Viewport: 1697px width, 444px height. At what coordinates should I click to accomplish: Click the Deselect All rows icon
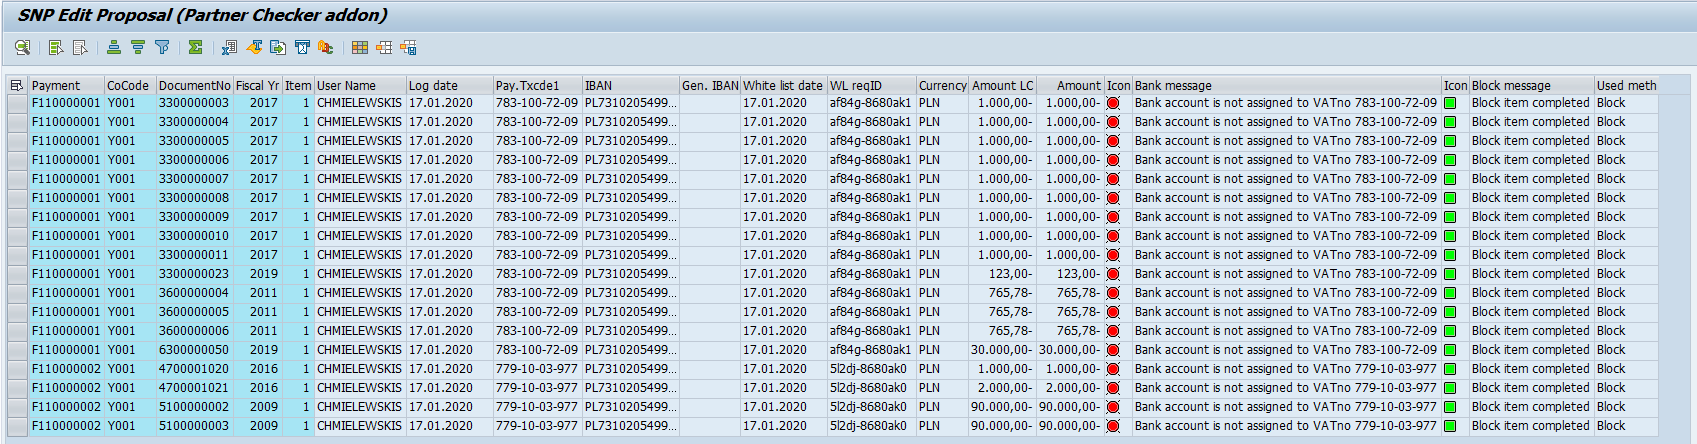tap(80, 47)
